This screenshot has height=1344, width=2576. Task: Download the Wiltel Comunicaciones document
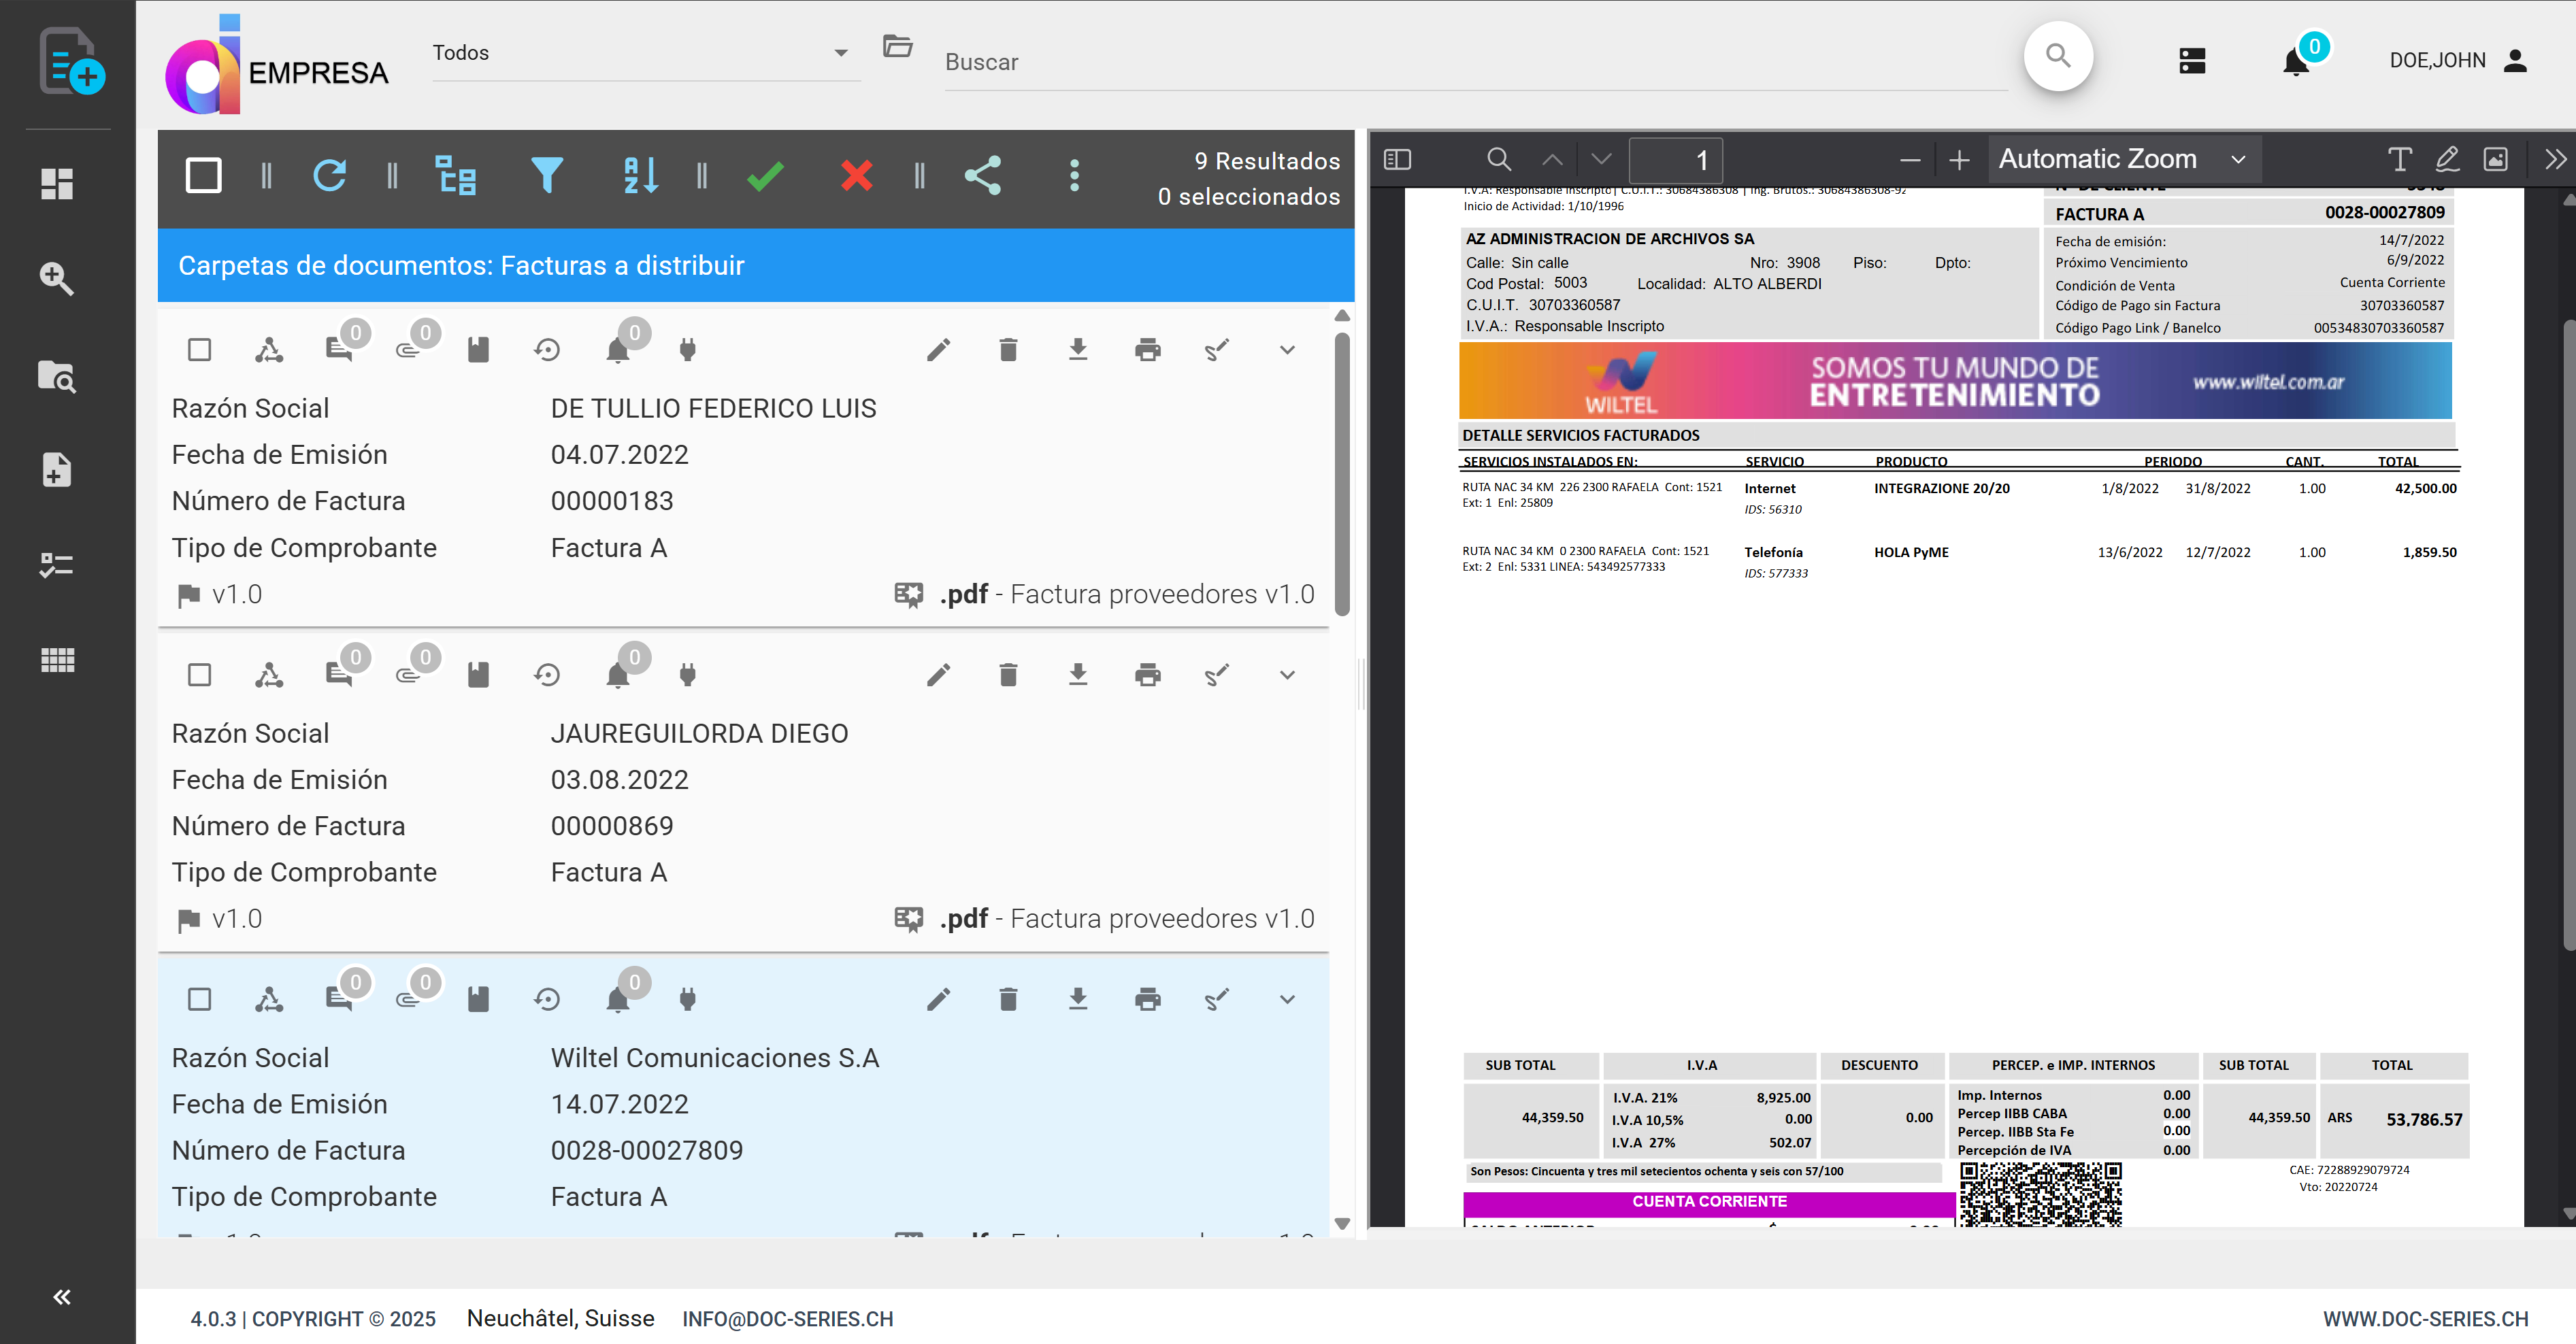point(1078,999)
